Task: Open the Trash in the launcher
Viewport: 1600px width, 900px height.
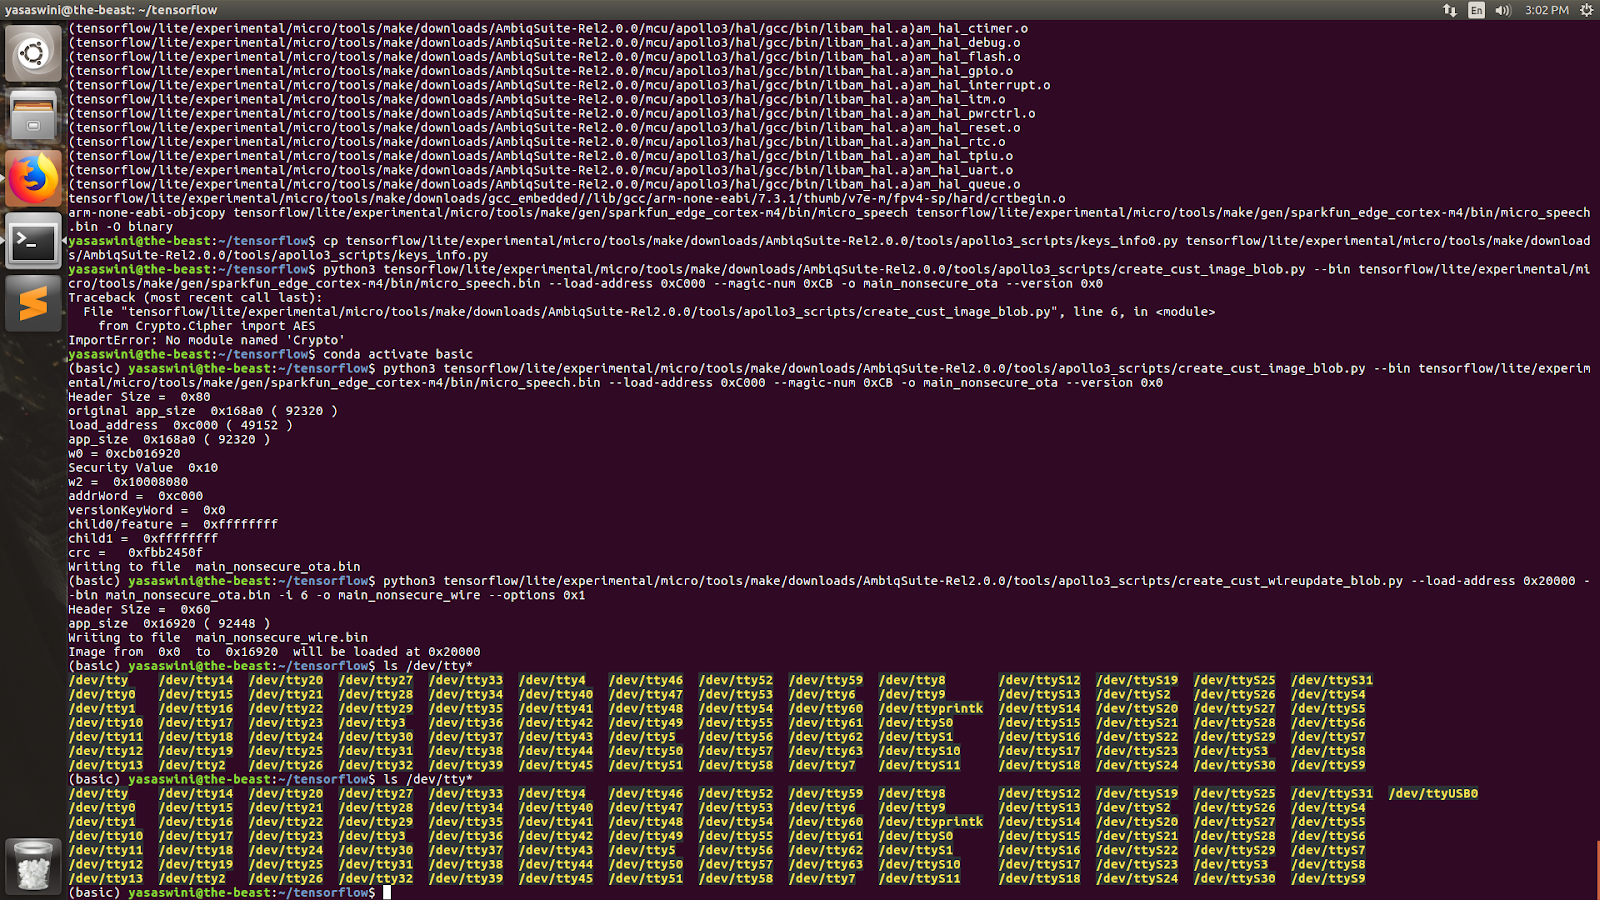Action: pos(33,865)
